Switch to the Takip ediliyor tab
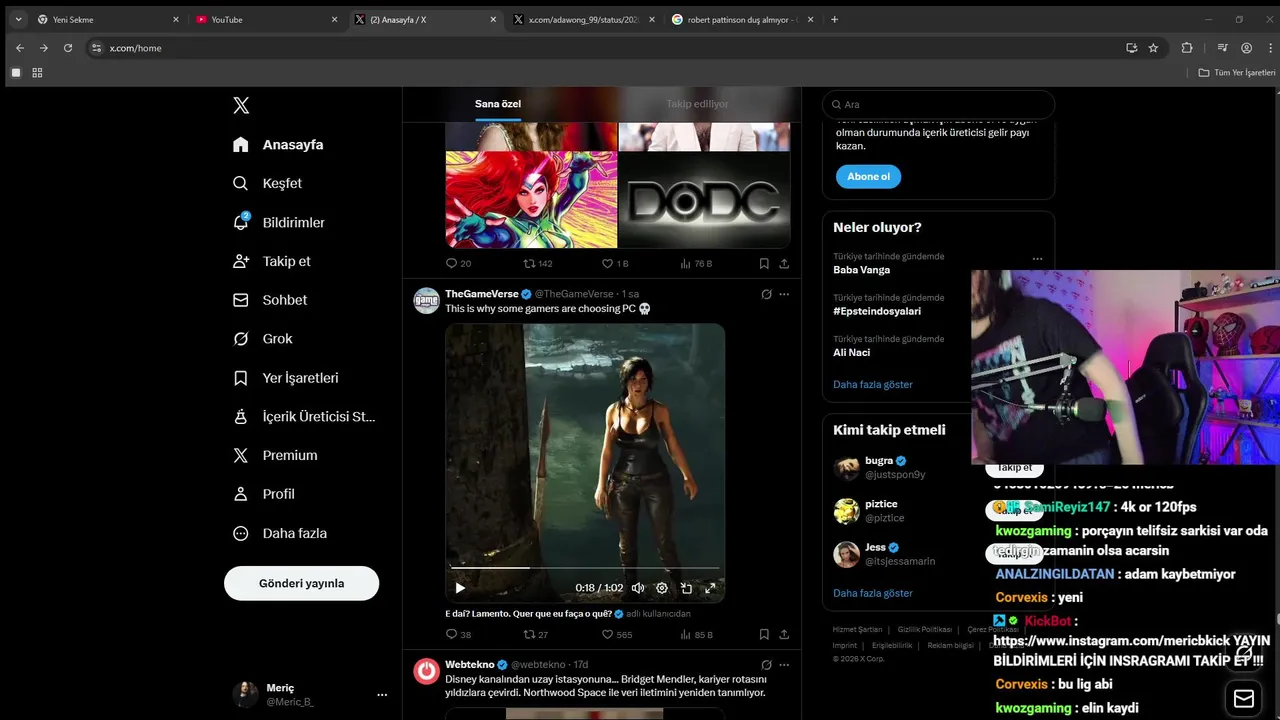 [x=697, y=104]
